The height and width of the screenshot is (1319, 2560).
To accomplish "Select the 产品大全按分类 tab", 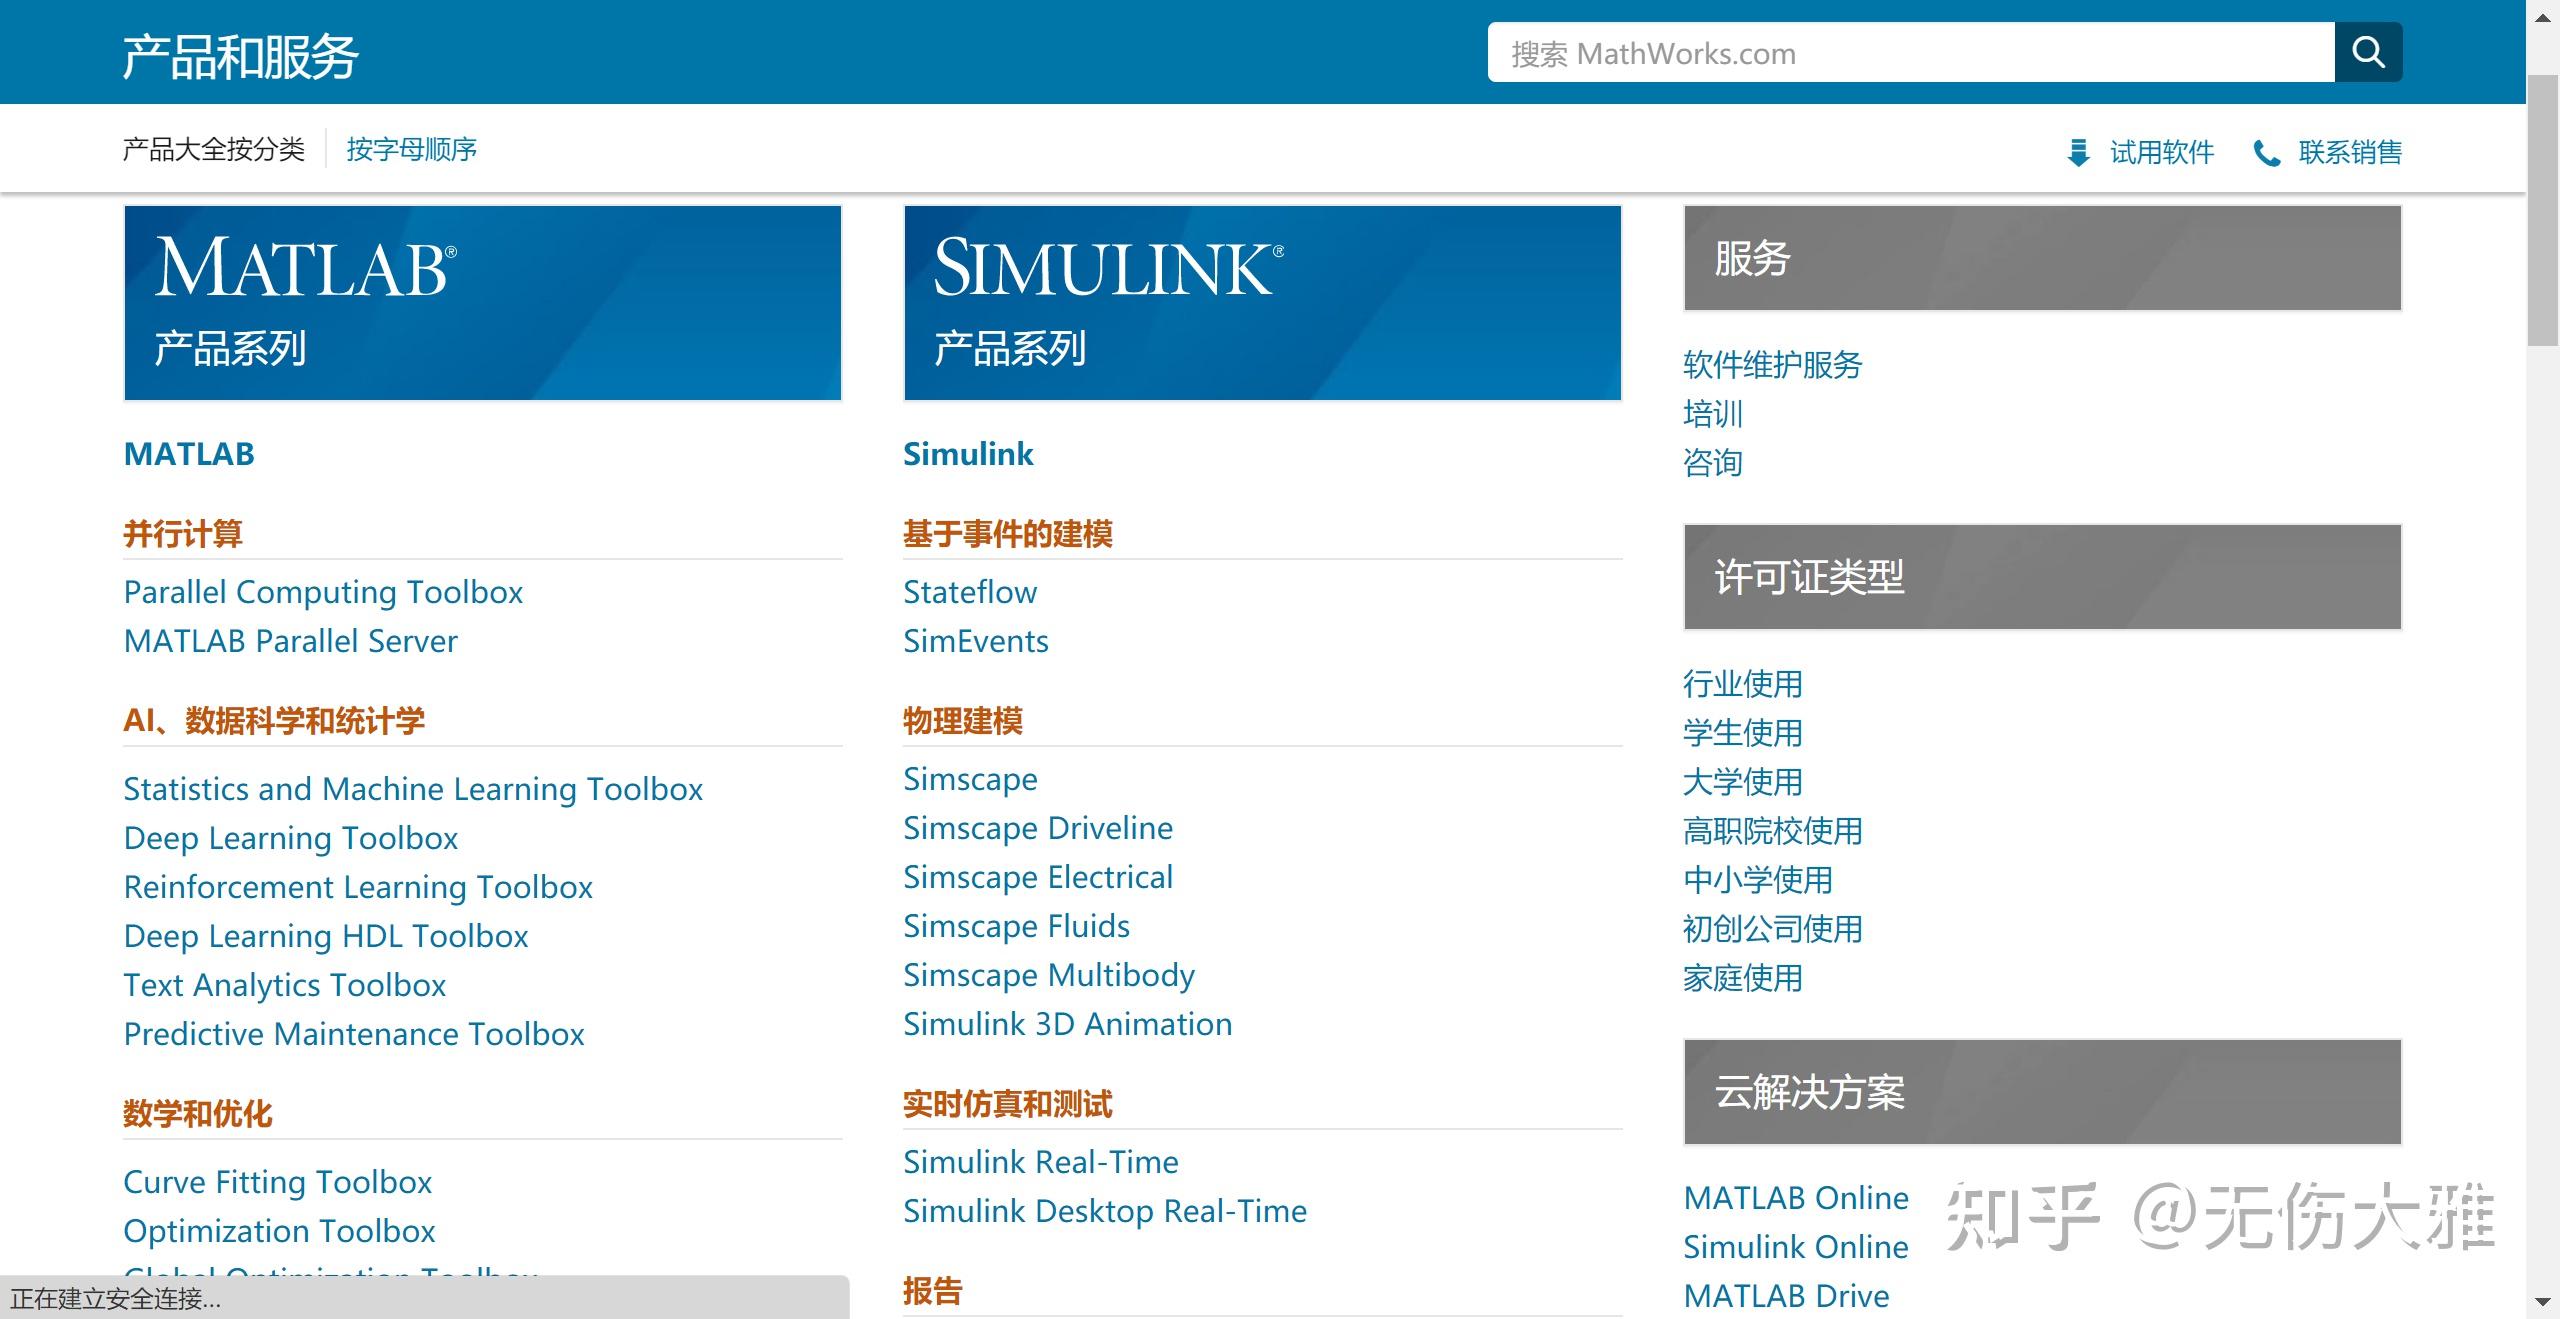I will click(x=213, y=150).
